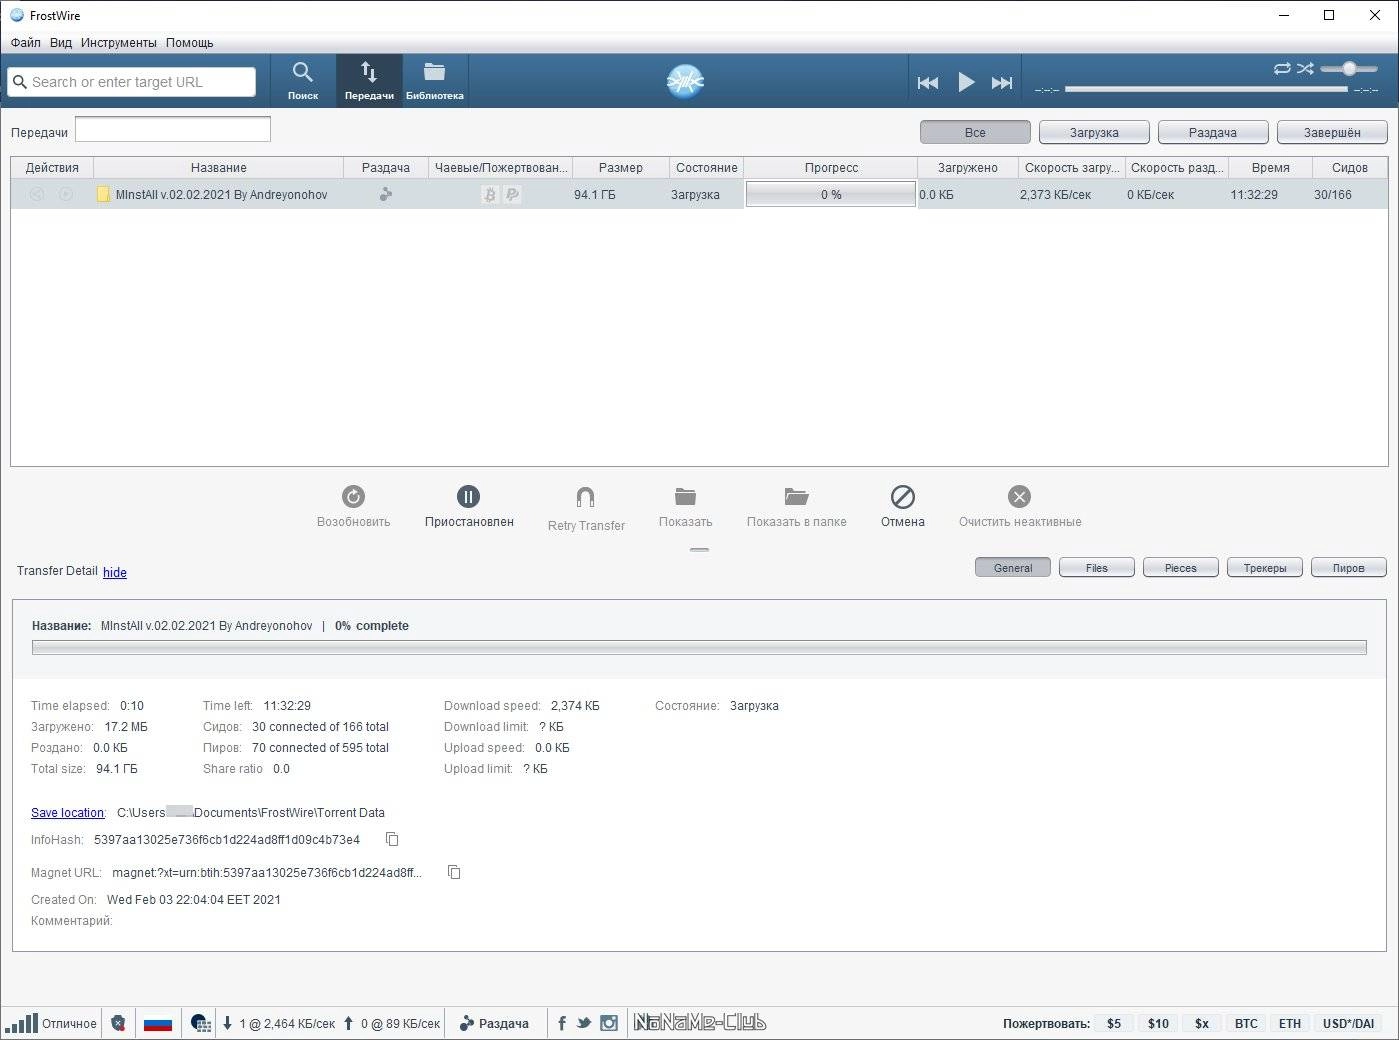Screen dimensions: 1399x1040
Task: Switch to the Пиров detail tab
Action: 1349,567
